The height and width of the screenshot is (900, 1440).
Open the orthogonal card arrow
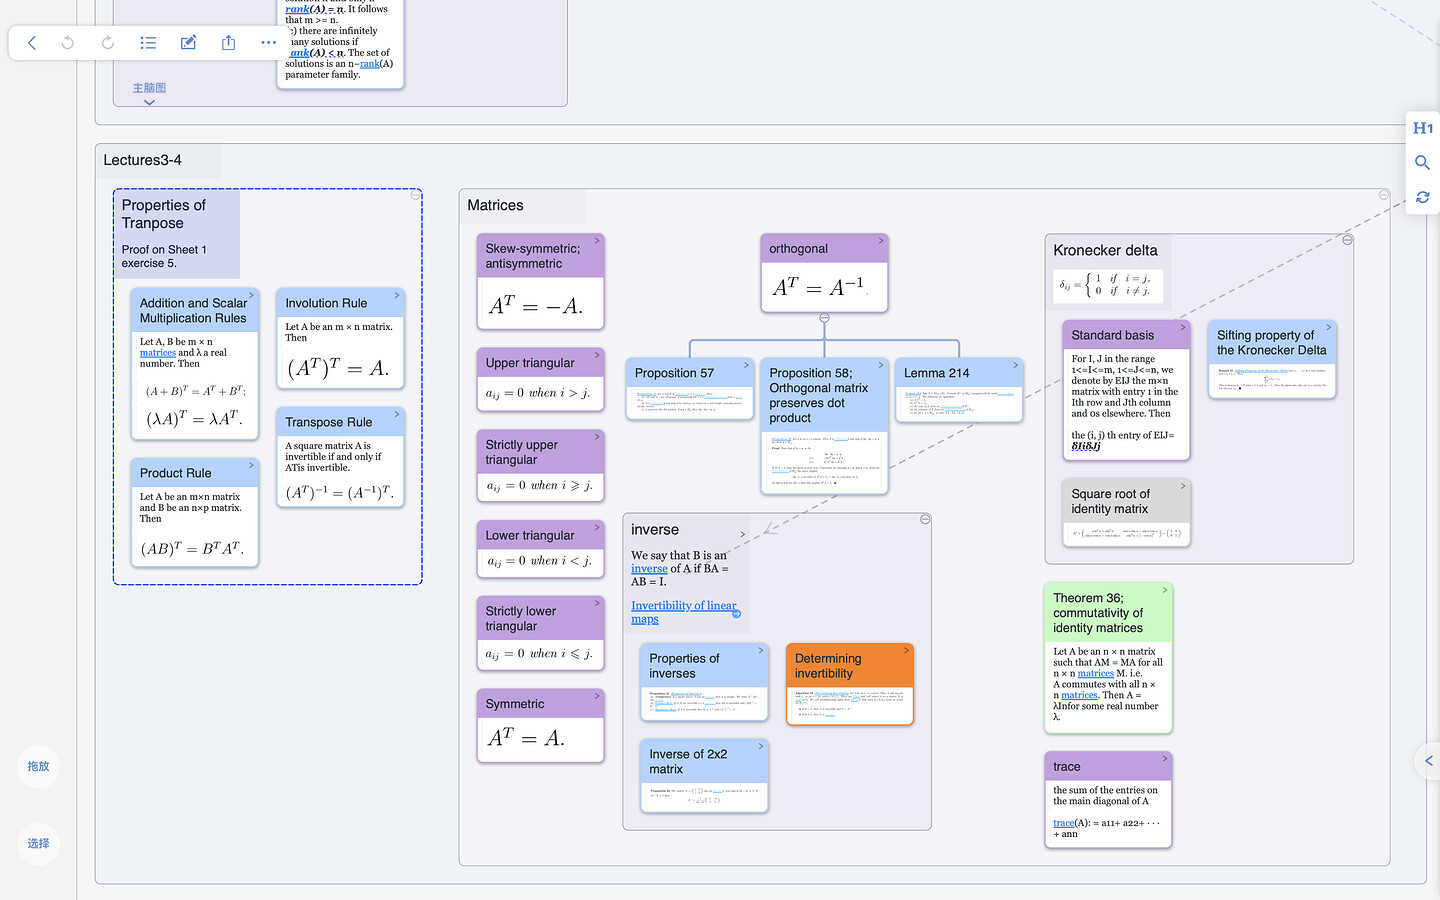point(881,240)
